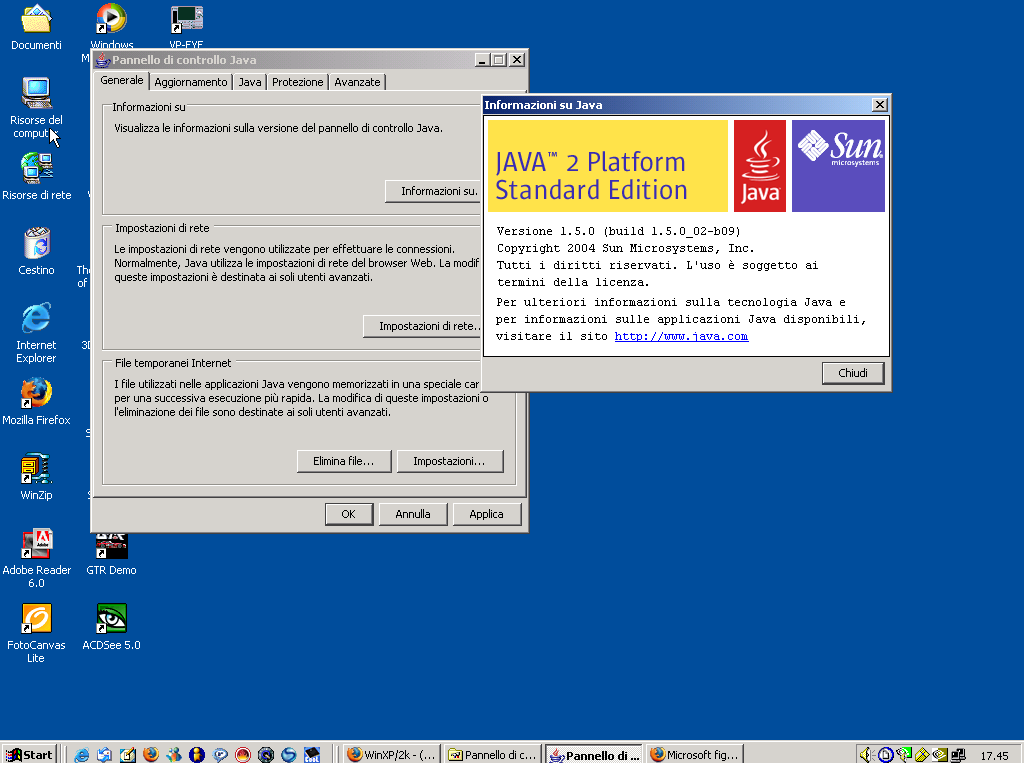
Task: Click Chiudi in the Java info dialog
Action: click(x=853, y=373)
